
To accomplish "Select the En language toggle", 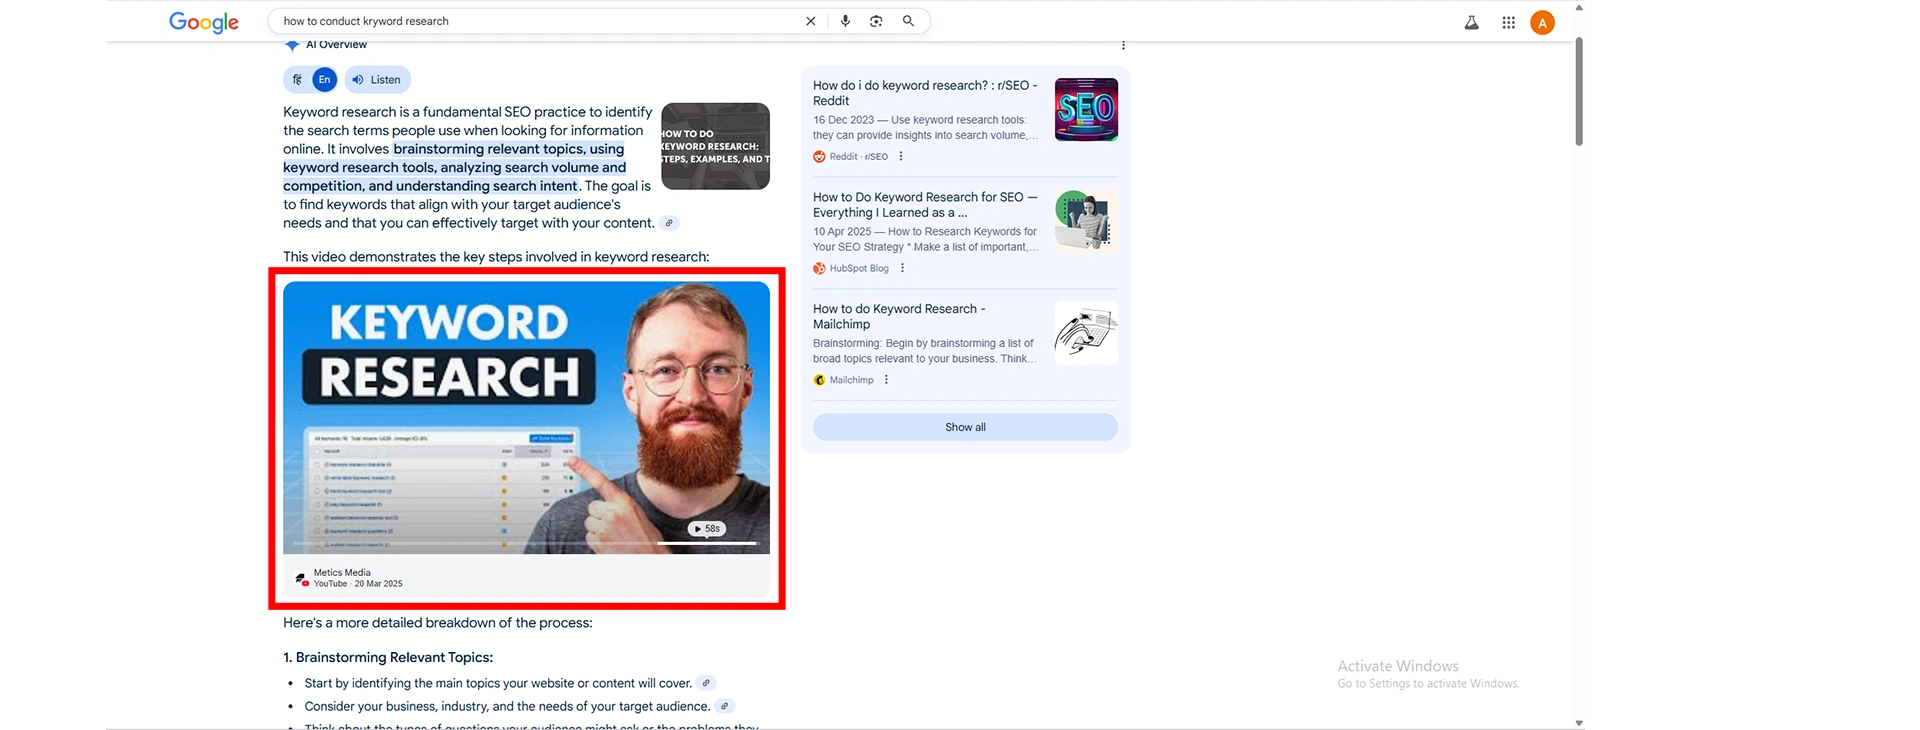I will pos(324,80).
